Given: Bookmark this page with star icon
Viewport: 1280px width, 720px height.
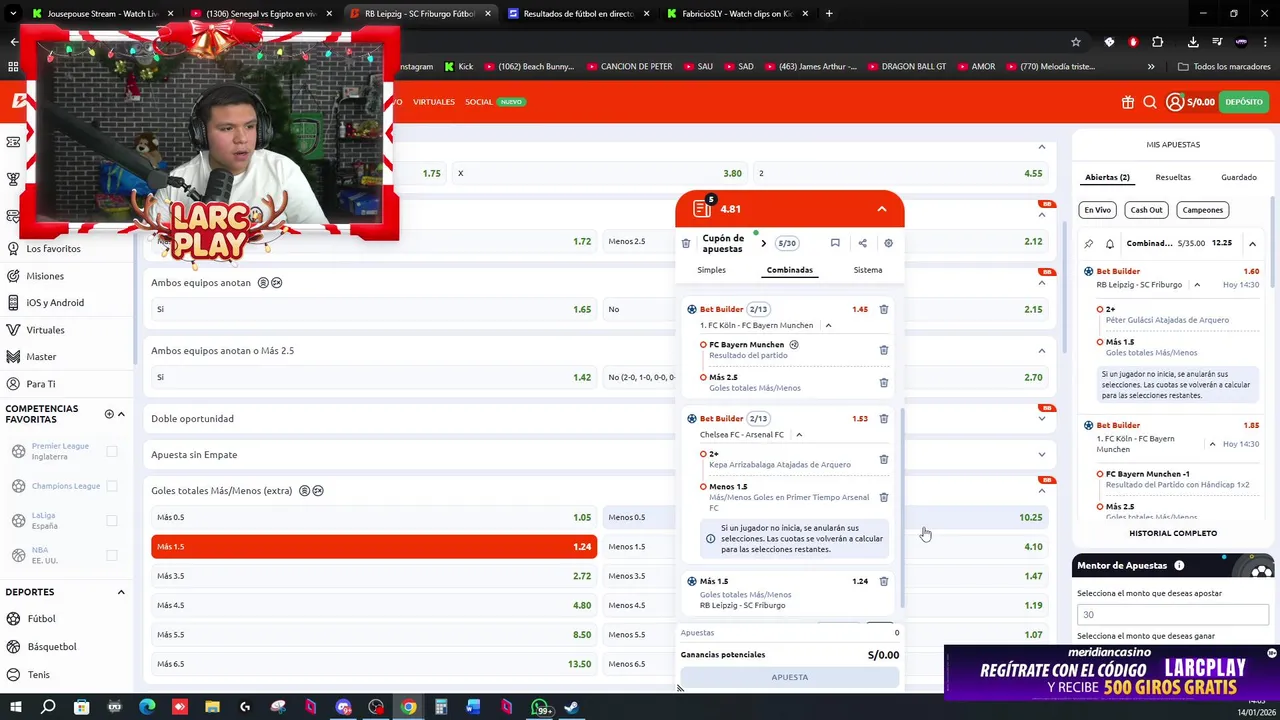Looking at the screenshot, I should 1076,42.
